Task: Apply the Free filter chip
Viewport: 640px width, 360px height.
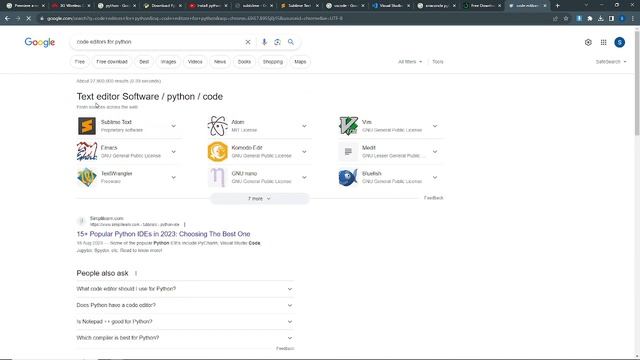Action: click(x=80, y=62)
